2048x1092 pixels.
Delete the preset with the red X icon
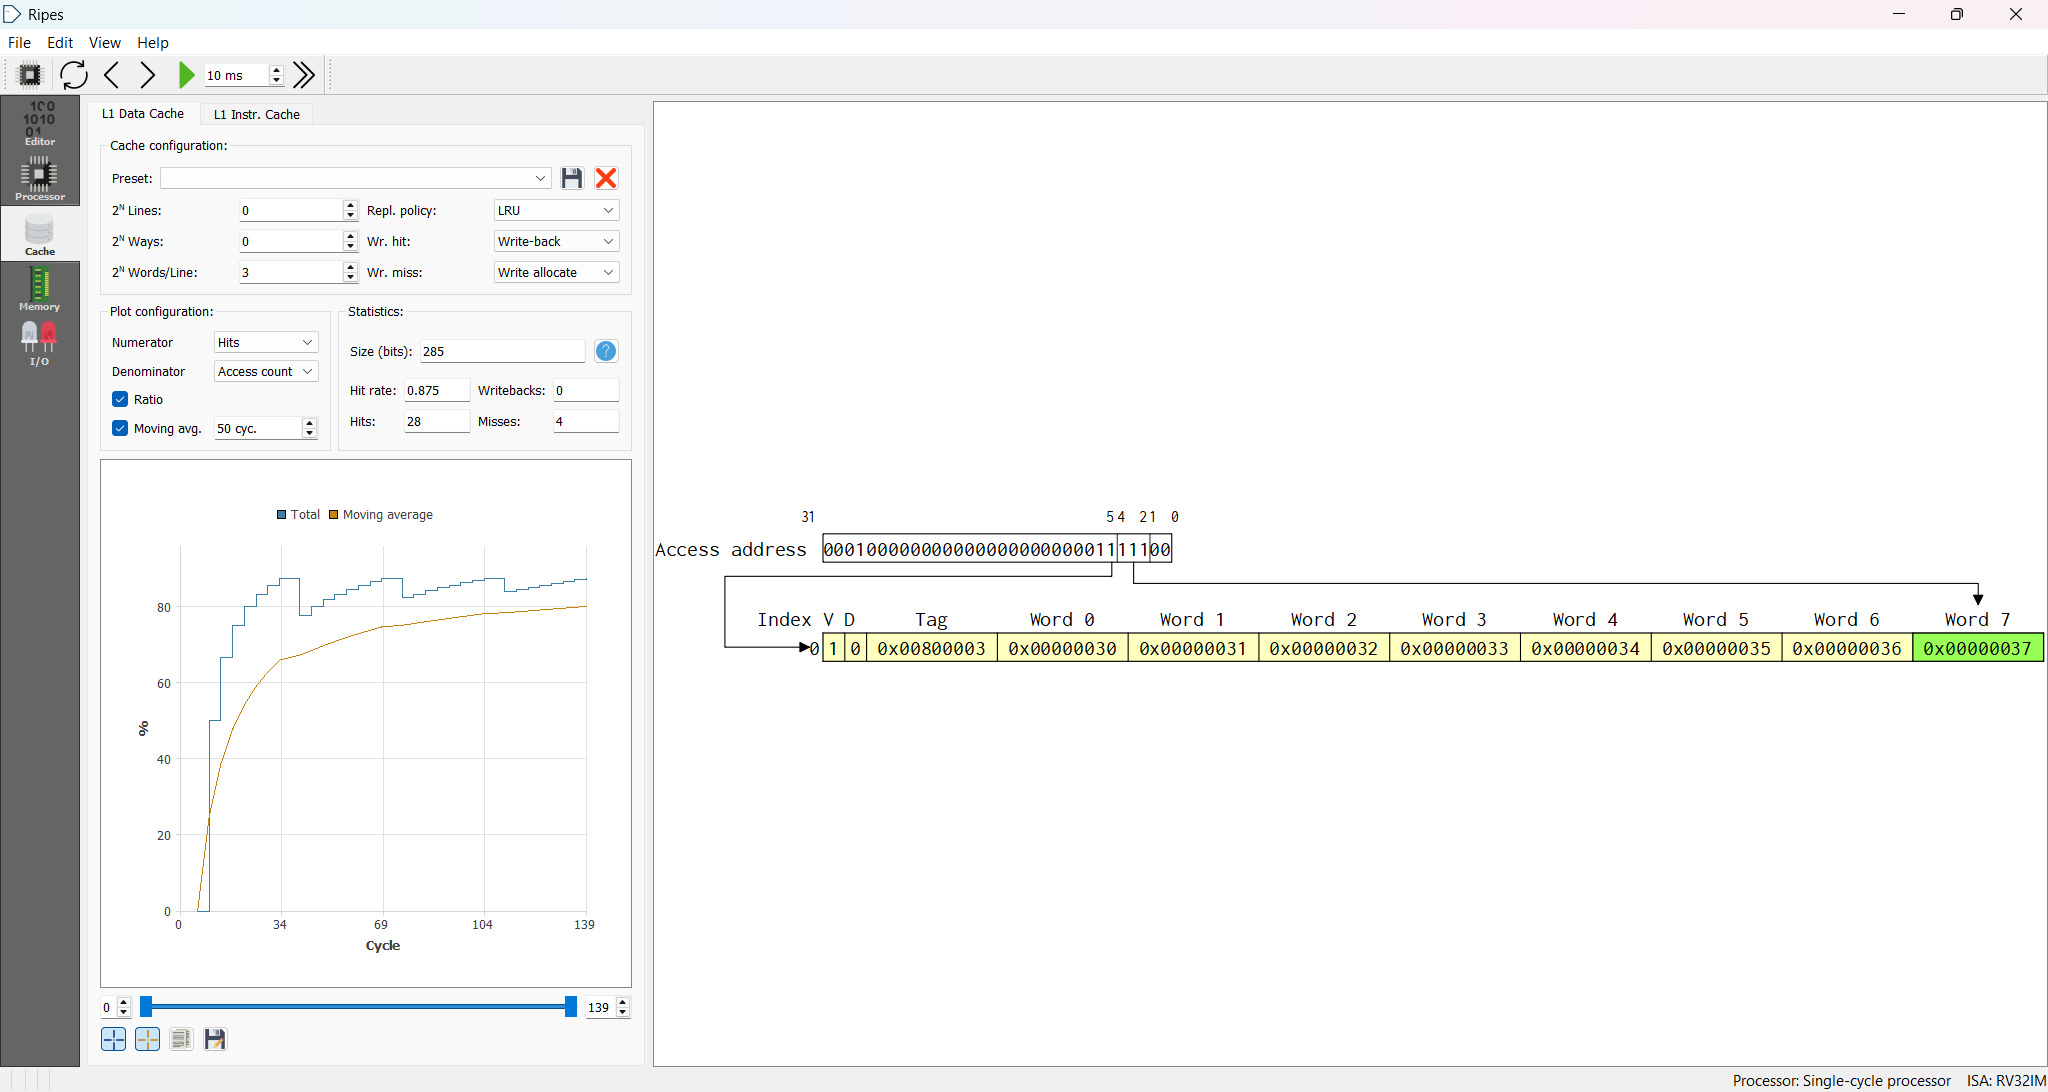pyautogui.click(x=606, y=178)
